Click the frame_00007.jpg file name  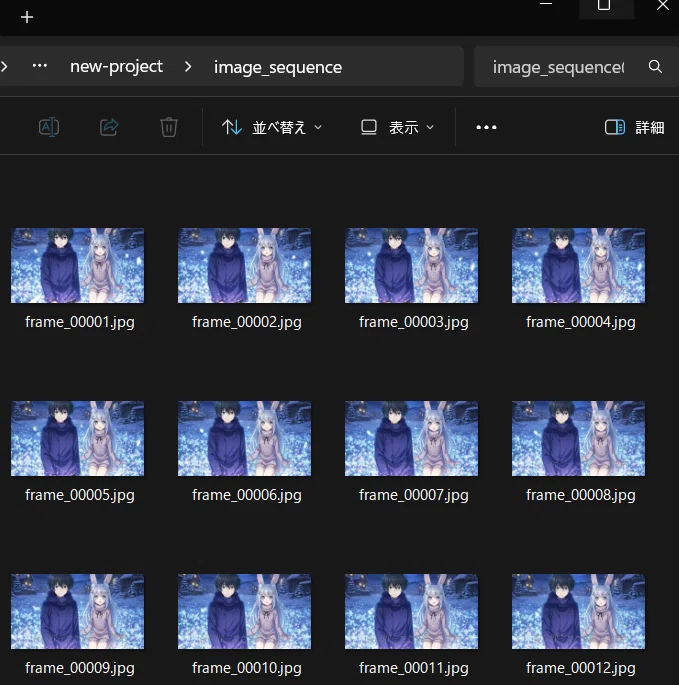click(413, 495)
